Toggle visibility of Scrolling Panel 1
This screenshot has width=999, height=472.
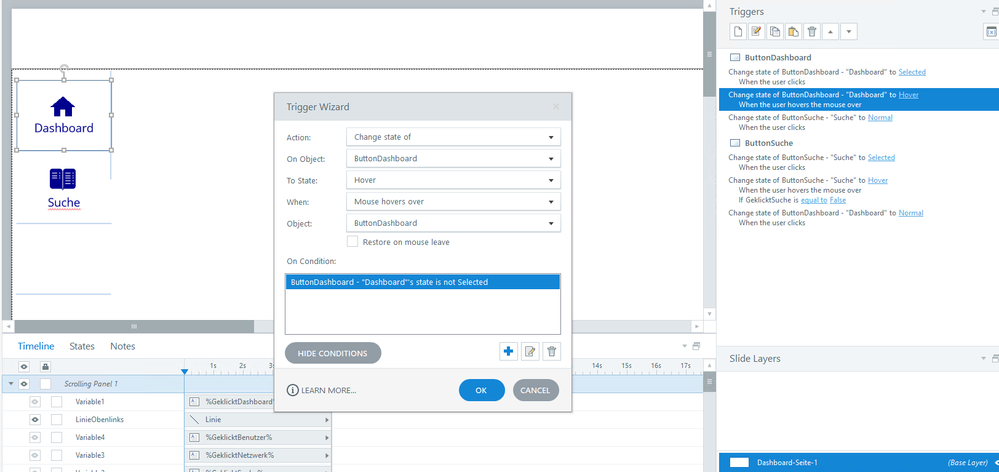25,384
